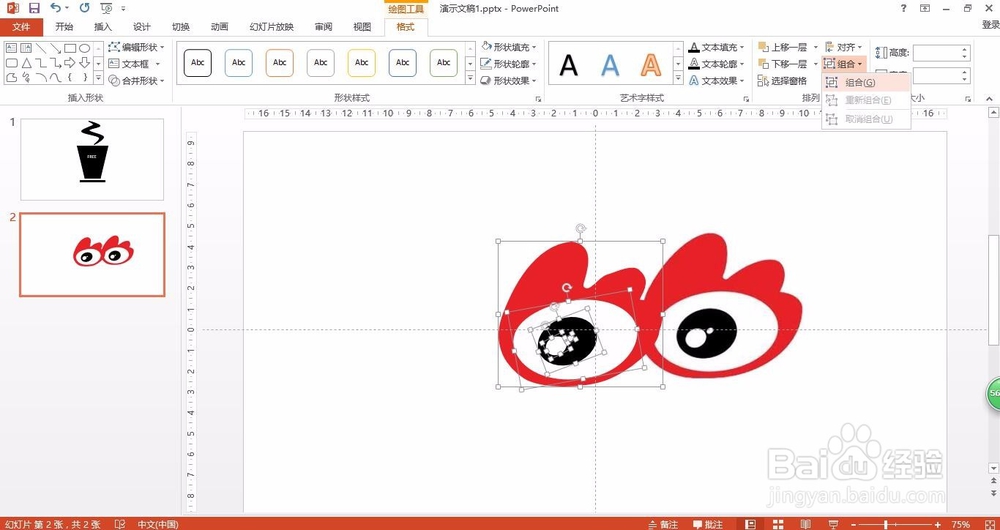The width and height of the screenshot is (1000, 530).
Task: Pick the oval shape
Action: click(x=84, y=48)
